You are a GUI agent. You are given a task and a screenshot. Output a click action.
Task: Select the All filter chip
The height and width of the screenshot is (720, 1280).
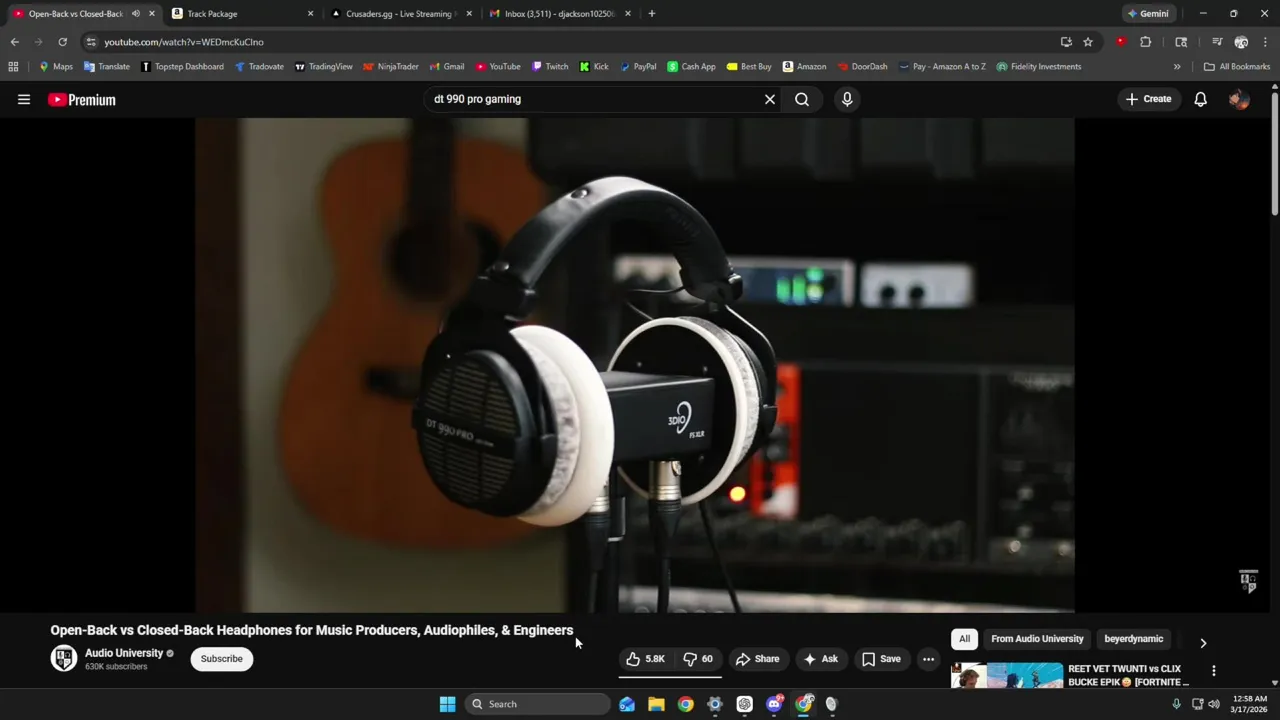tap(964, 639)
